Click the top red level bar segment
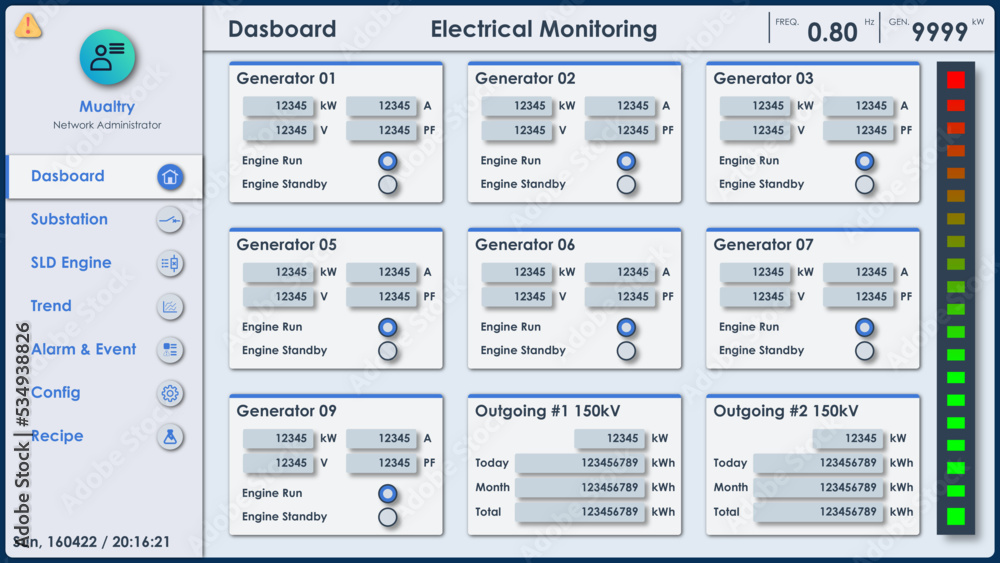Image resolution: width=1000 pixels, height=563 pixels. [x=955, y=80]
